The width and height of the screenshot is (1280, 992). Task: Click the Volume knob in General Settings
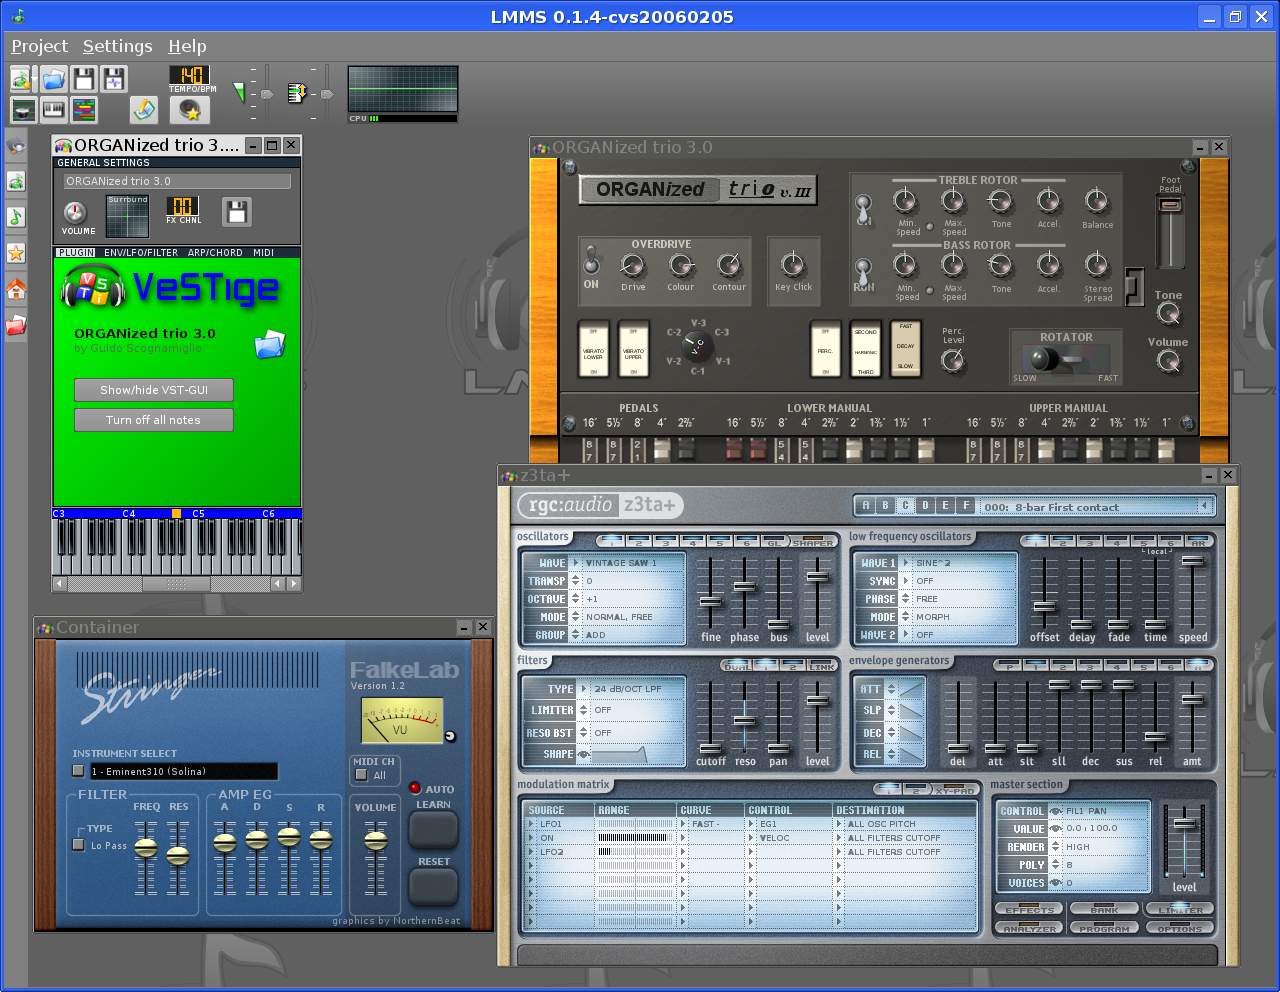[x=75, y=212]
